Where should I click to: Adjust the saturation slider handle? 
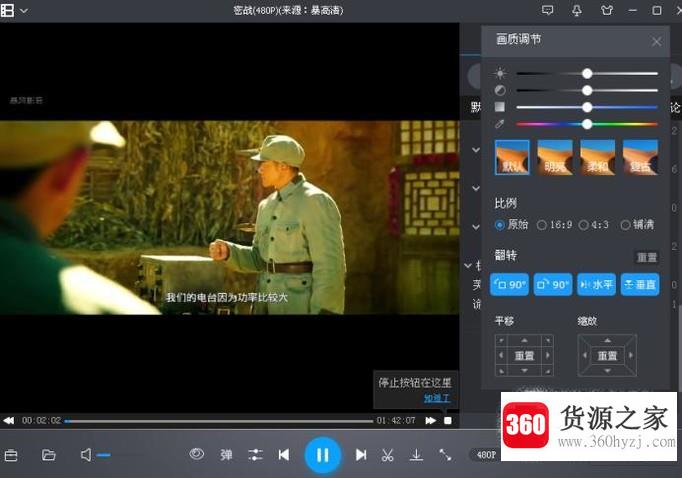coord(587,107)
